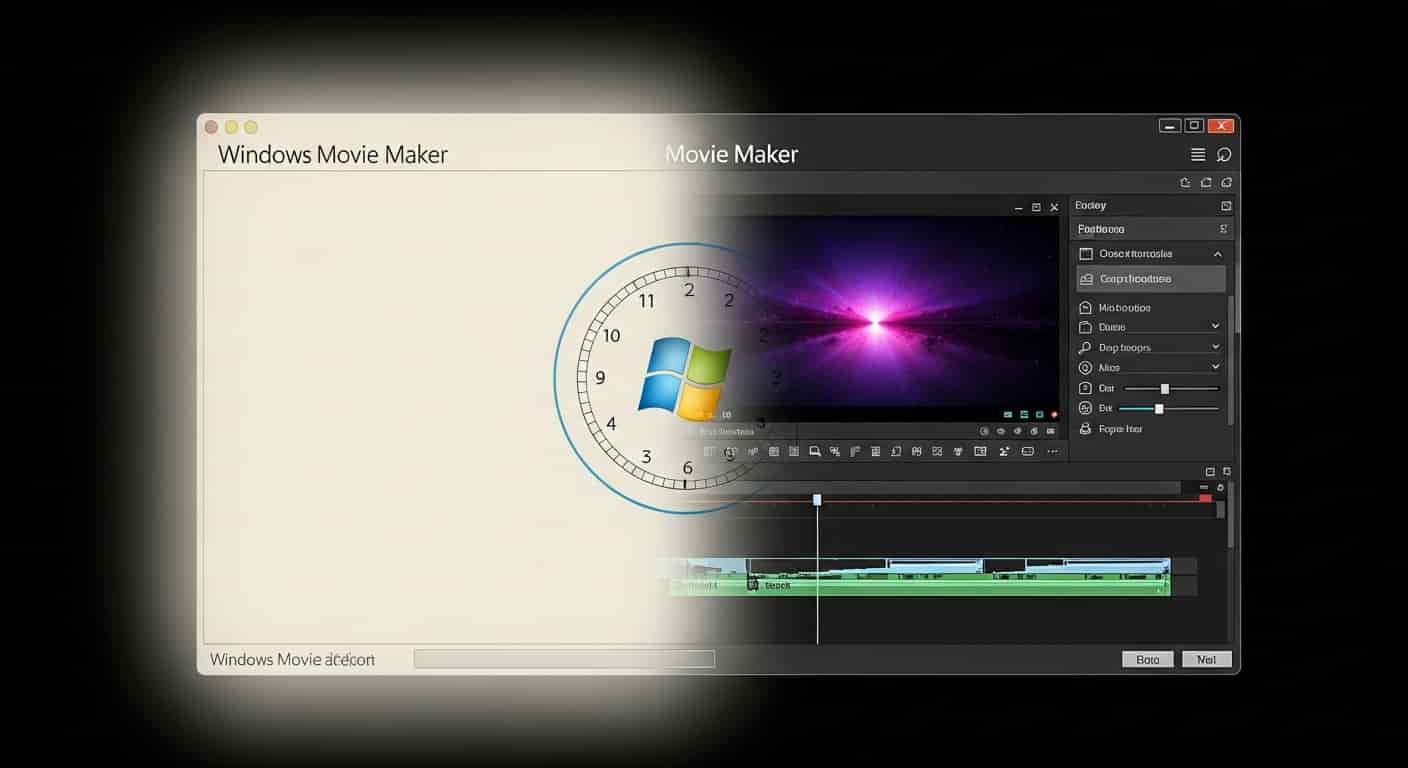Click the icon on the Eodey panel header
This screenshot has height=768, width=1408.
[1226, 205]
